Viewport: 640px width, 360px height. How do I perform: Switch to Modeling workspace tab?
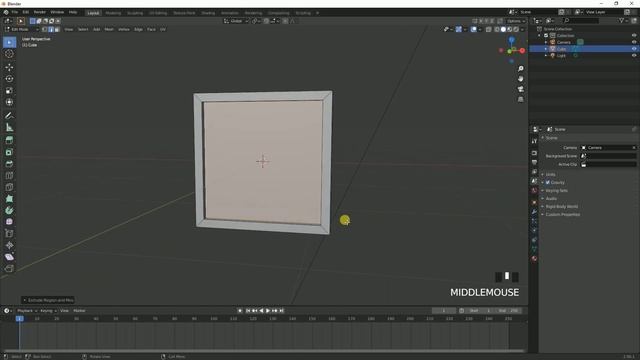pyautogui.click(x=113, y=13)
